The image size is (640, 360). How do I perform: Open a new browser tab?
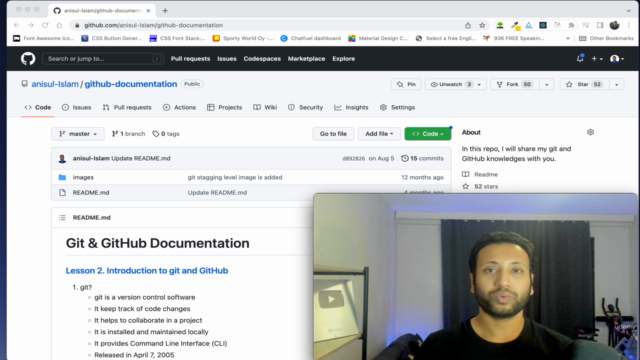tap(165, 11)
